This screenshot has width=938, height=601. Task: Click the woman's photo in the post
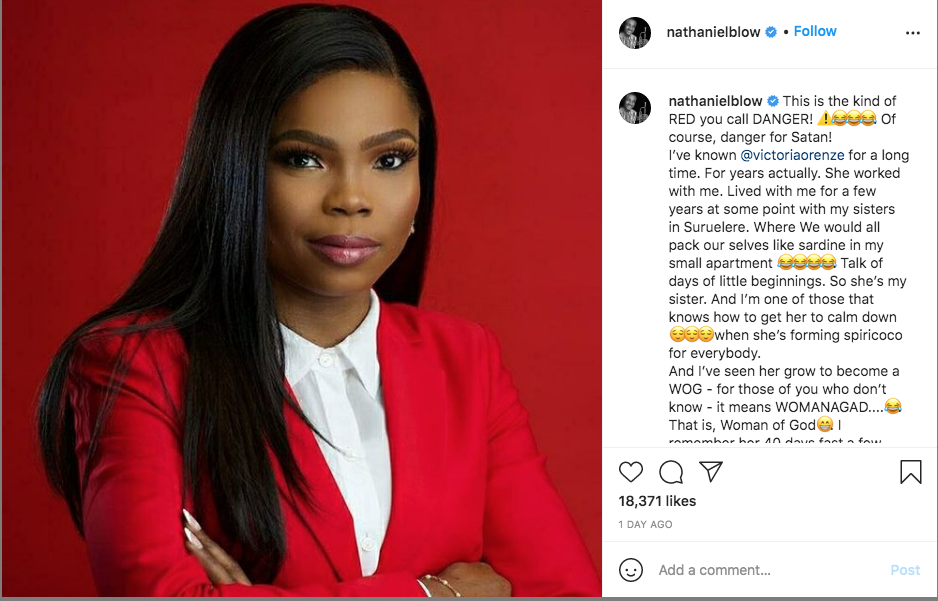point(302,298)
